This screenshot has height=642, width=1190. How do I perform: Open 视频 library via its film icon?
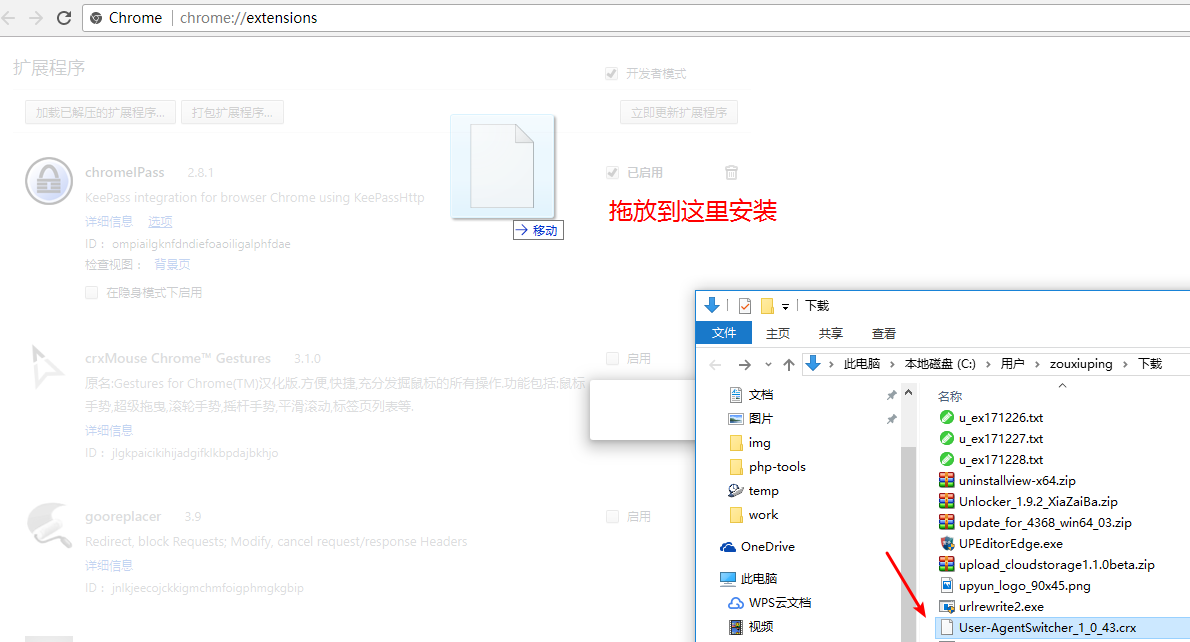click(735, 627)
